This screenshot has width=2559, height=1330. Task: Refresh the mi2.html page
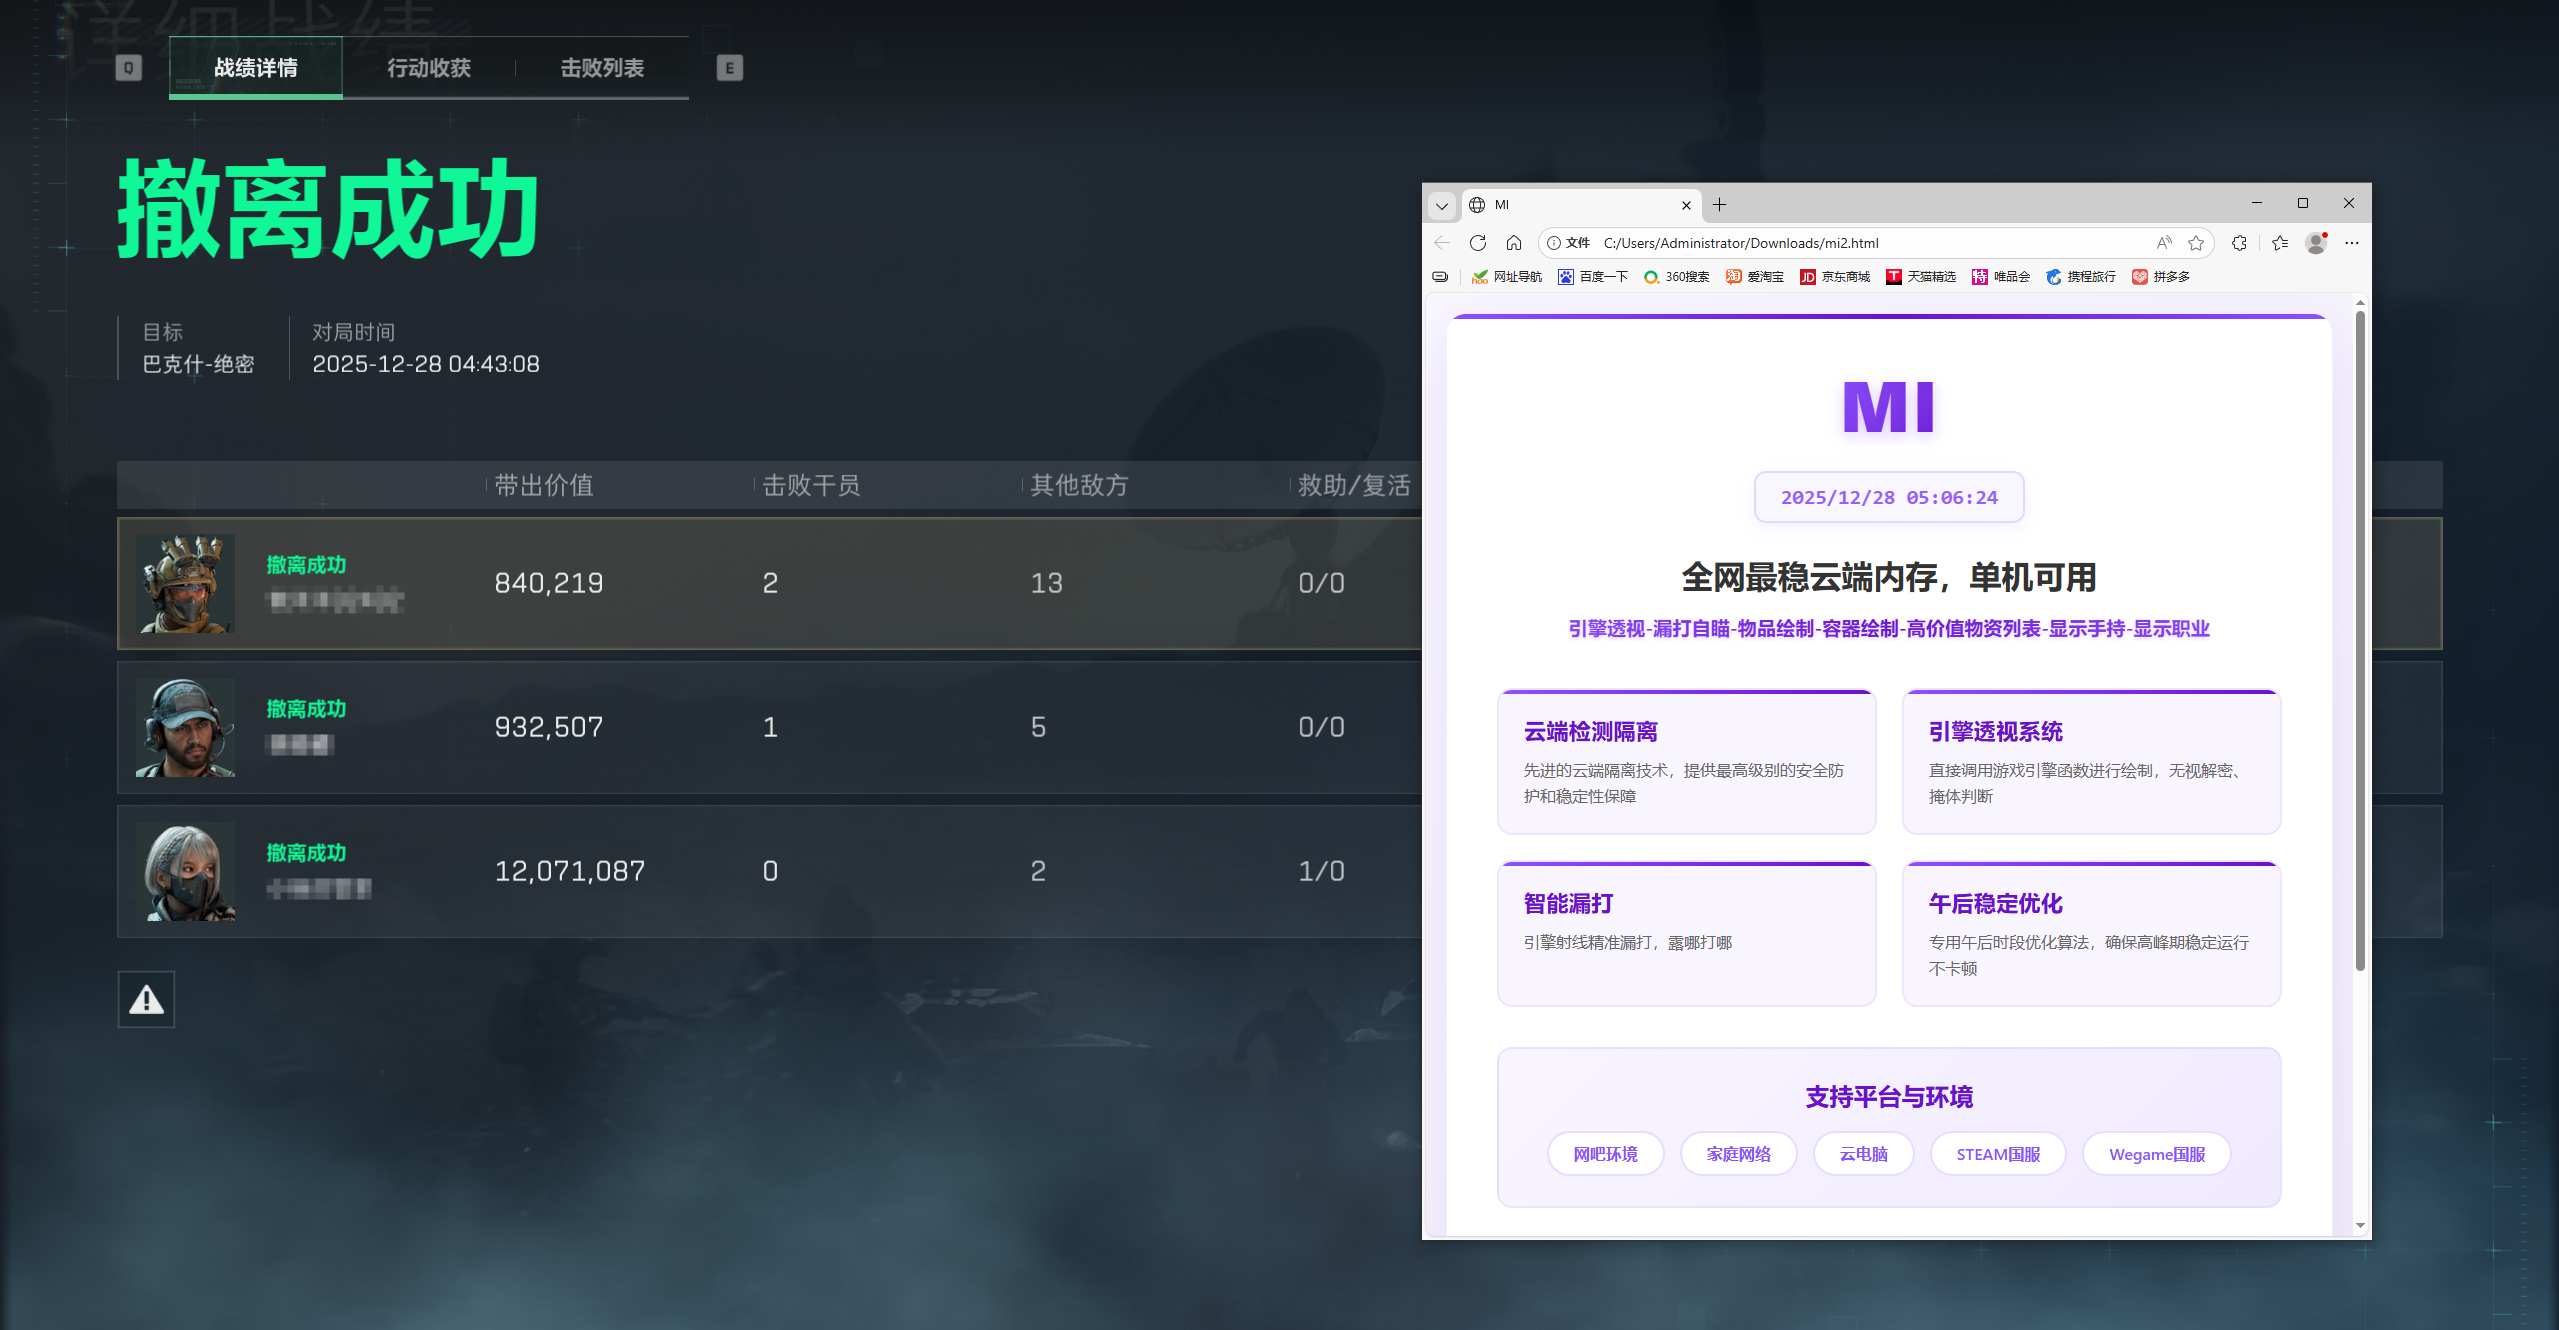pyautogui.click(x=1477, y=242)
